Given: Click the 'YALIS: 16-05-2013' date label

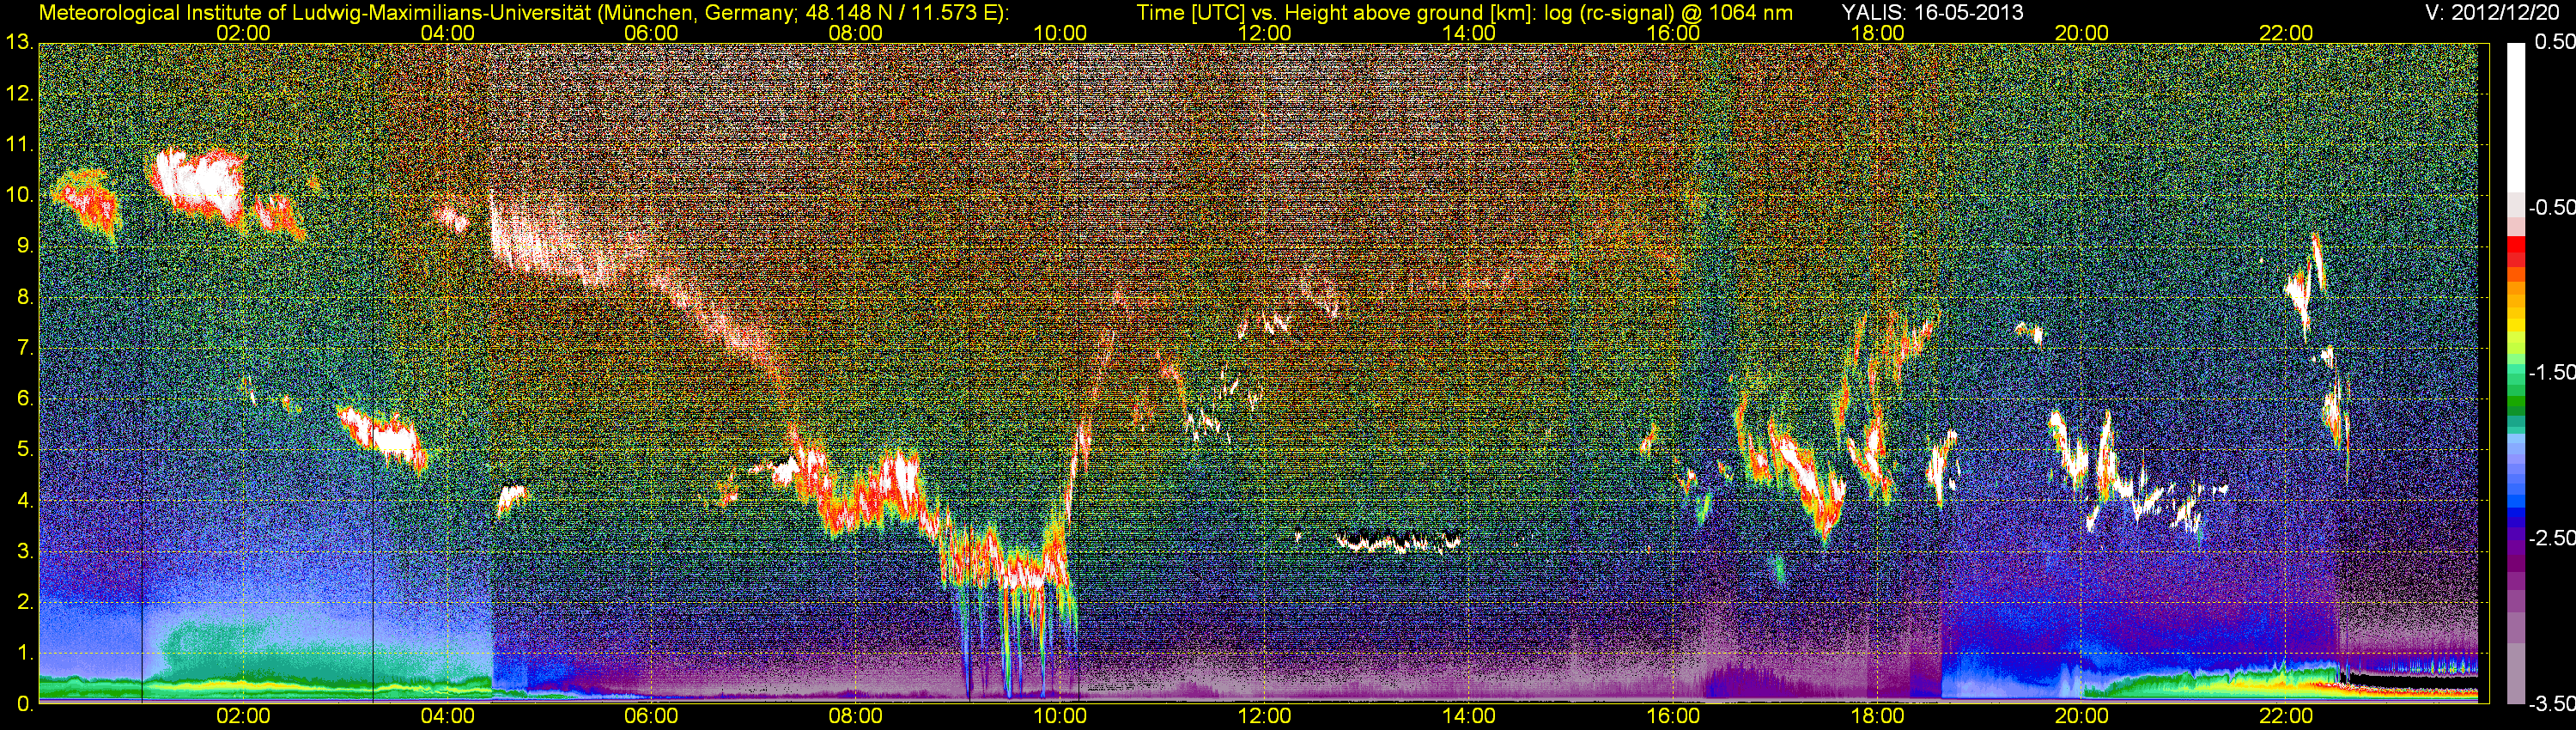Looking at the screenshot, I should click(1930, 12).
